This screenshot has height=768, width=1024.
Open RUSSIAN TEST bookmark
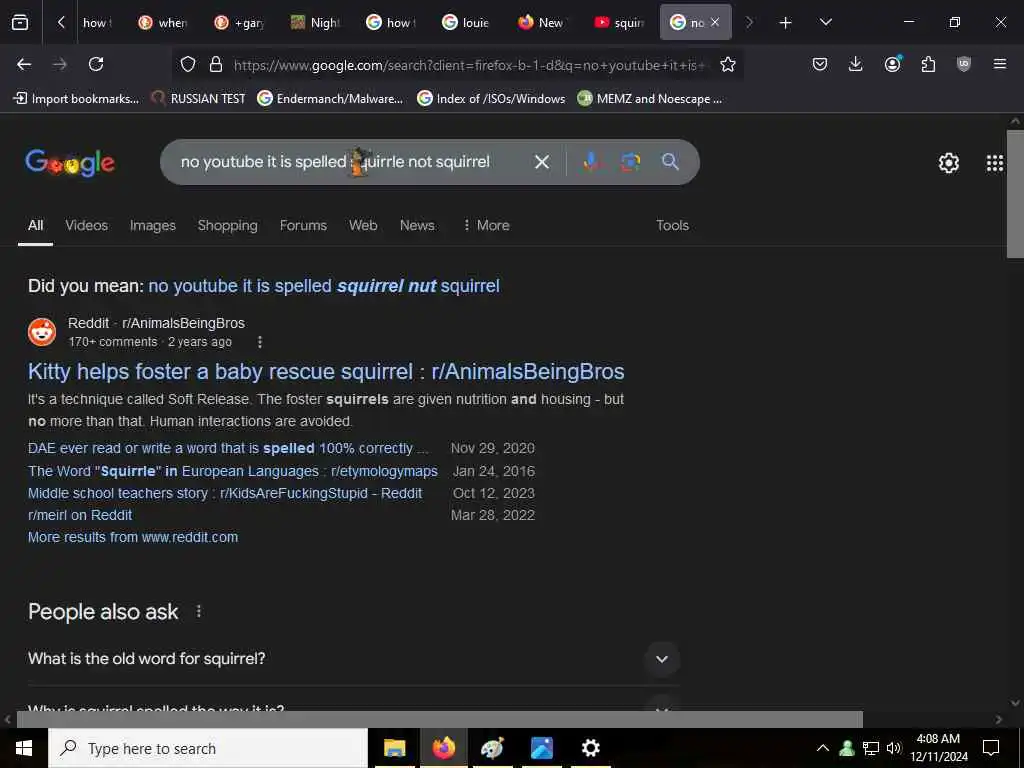(x=199, y=99)
